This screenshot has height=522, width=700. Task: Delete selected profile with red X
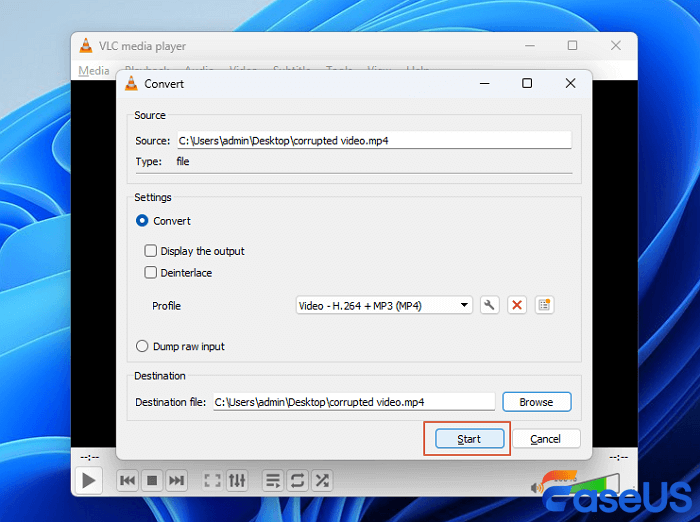(517, 305)
